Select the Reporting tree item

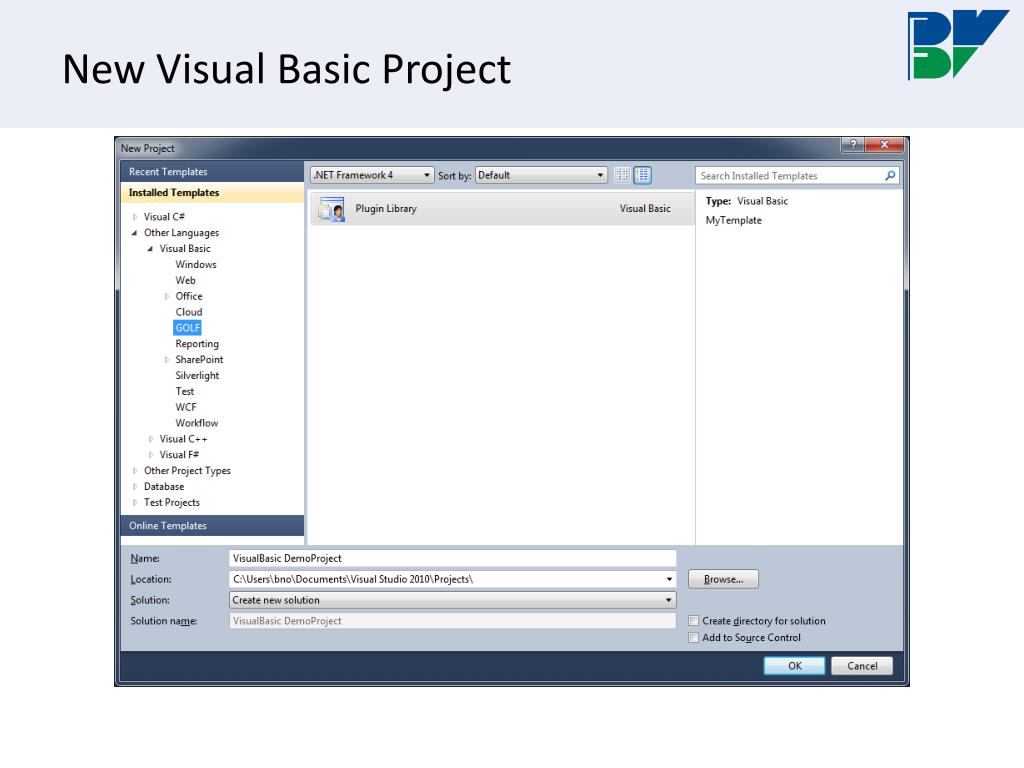pyautogui.click(x=197, y=344)
